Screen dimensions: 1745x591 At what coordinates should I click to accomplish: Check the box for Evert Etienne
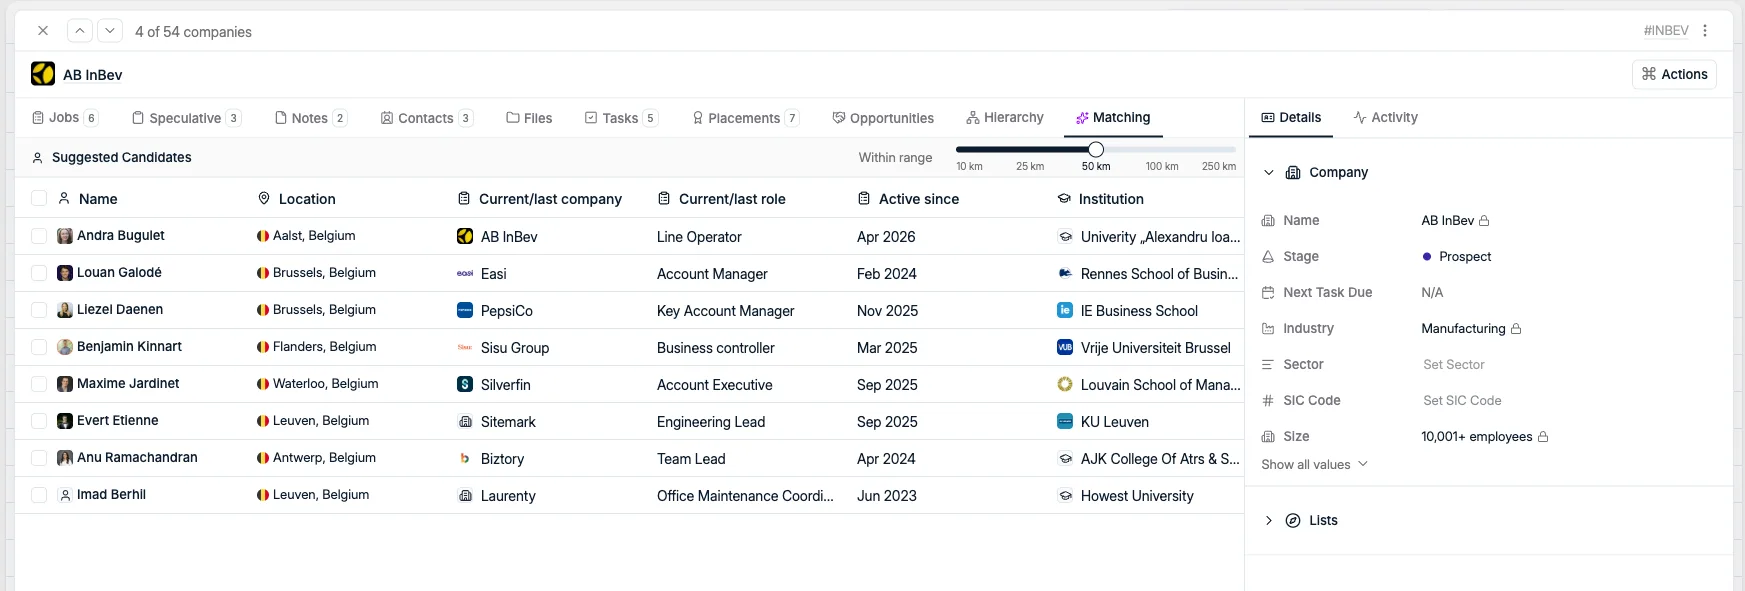39,421
